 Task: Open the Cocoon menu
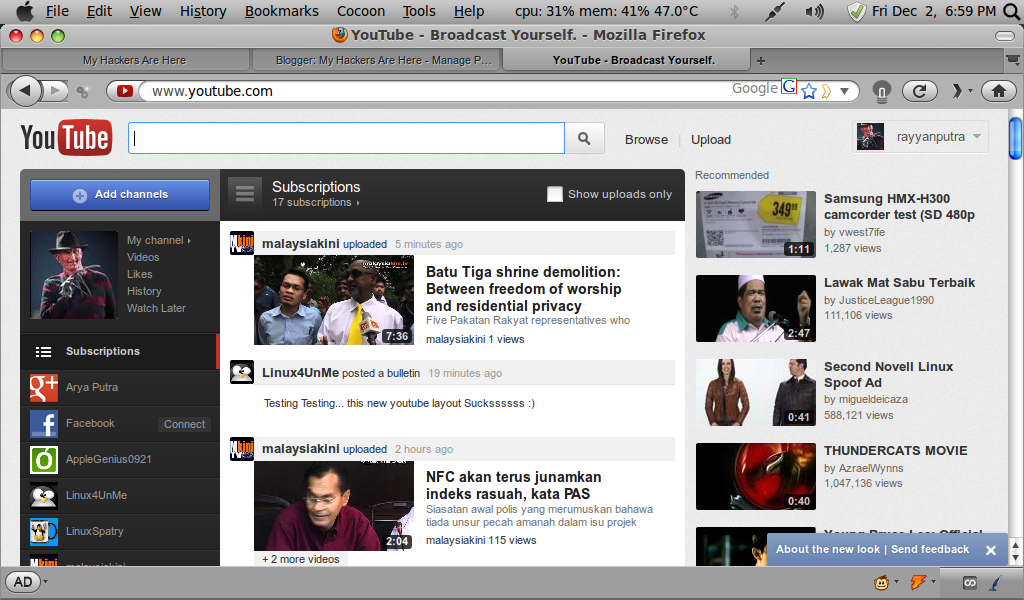tap(361, 11)
